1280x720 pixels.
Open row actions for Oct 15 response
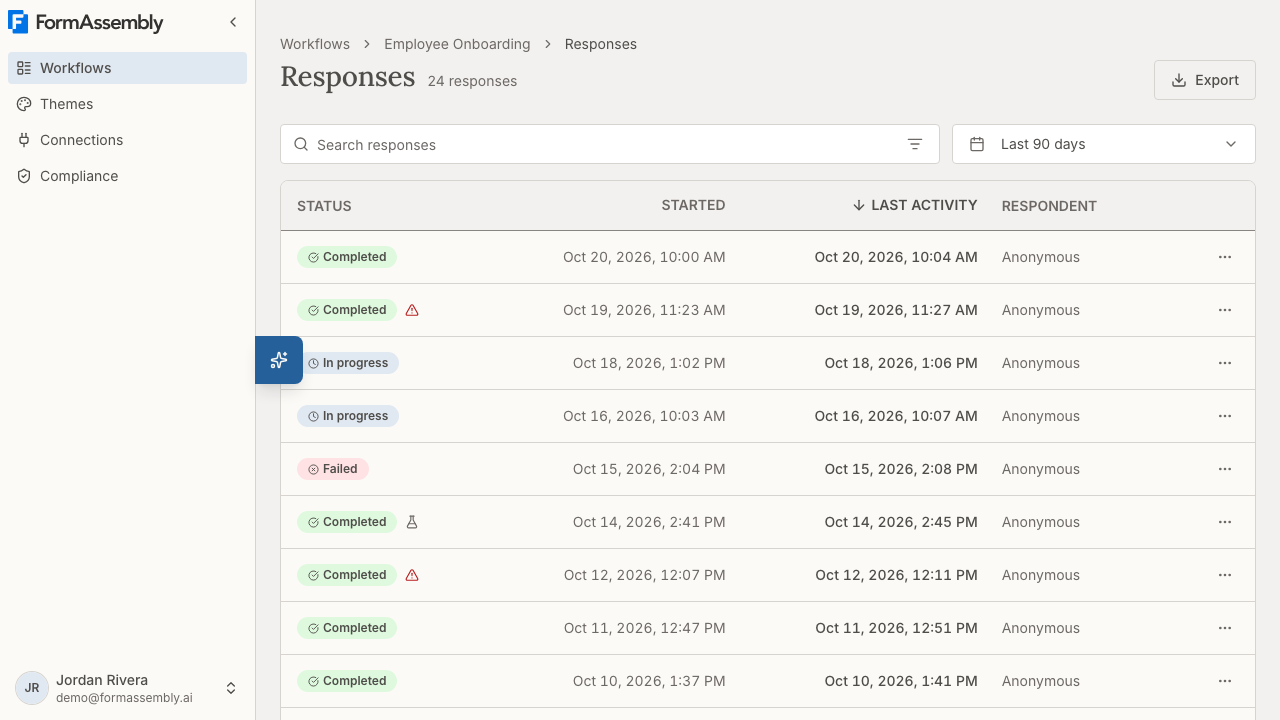(1225, 469)
